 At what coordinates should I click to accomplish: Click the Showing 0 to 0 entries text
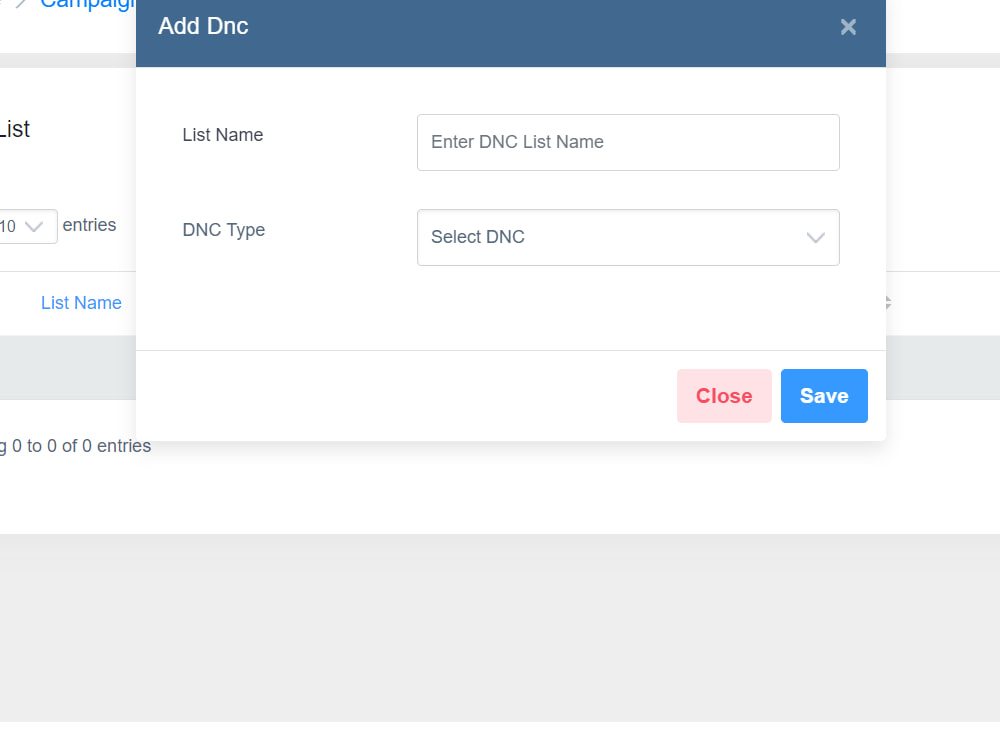click(75, 446)
